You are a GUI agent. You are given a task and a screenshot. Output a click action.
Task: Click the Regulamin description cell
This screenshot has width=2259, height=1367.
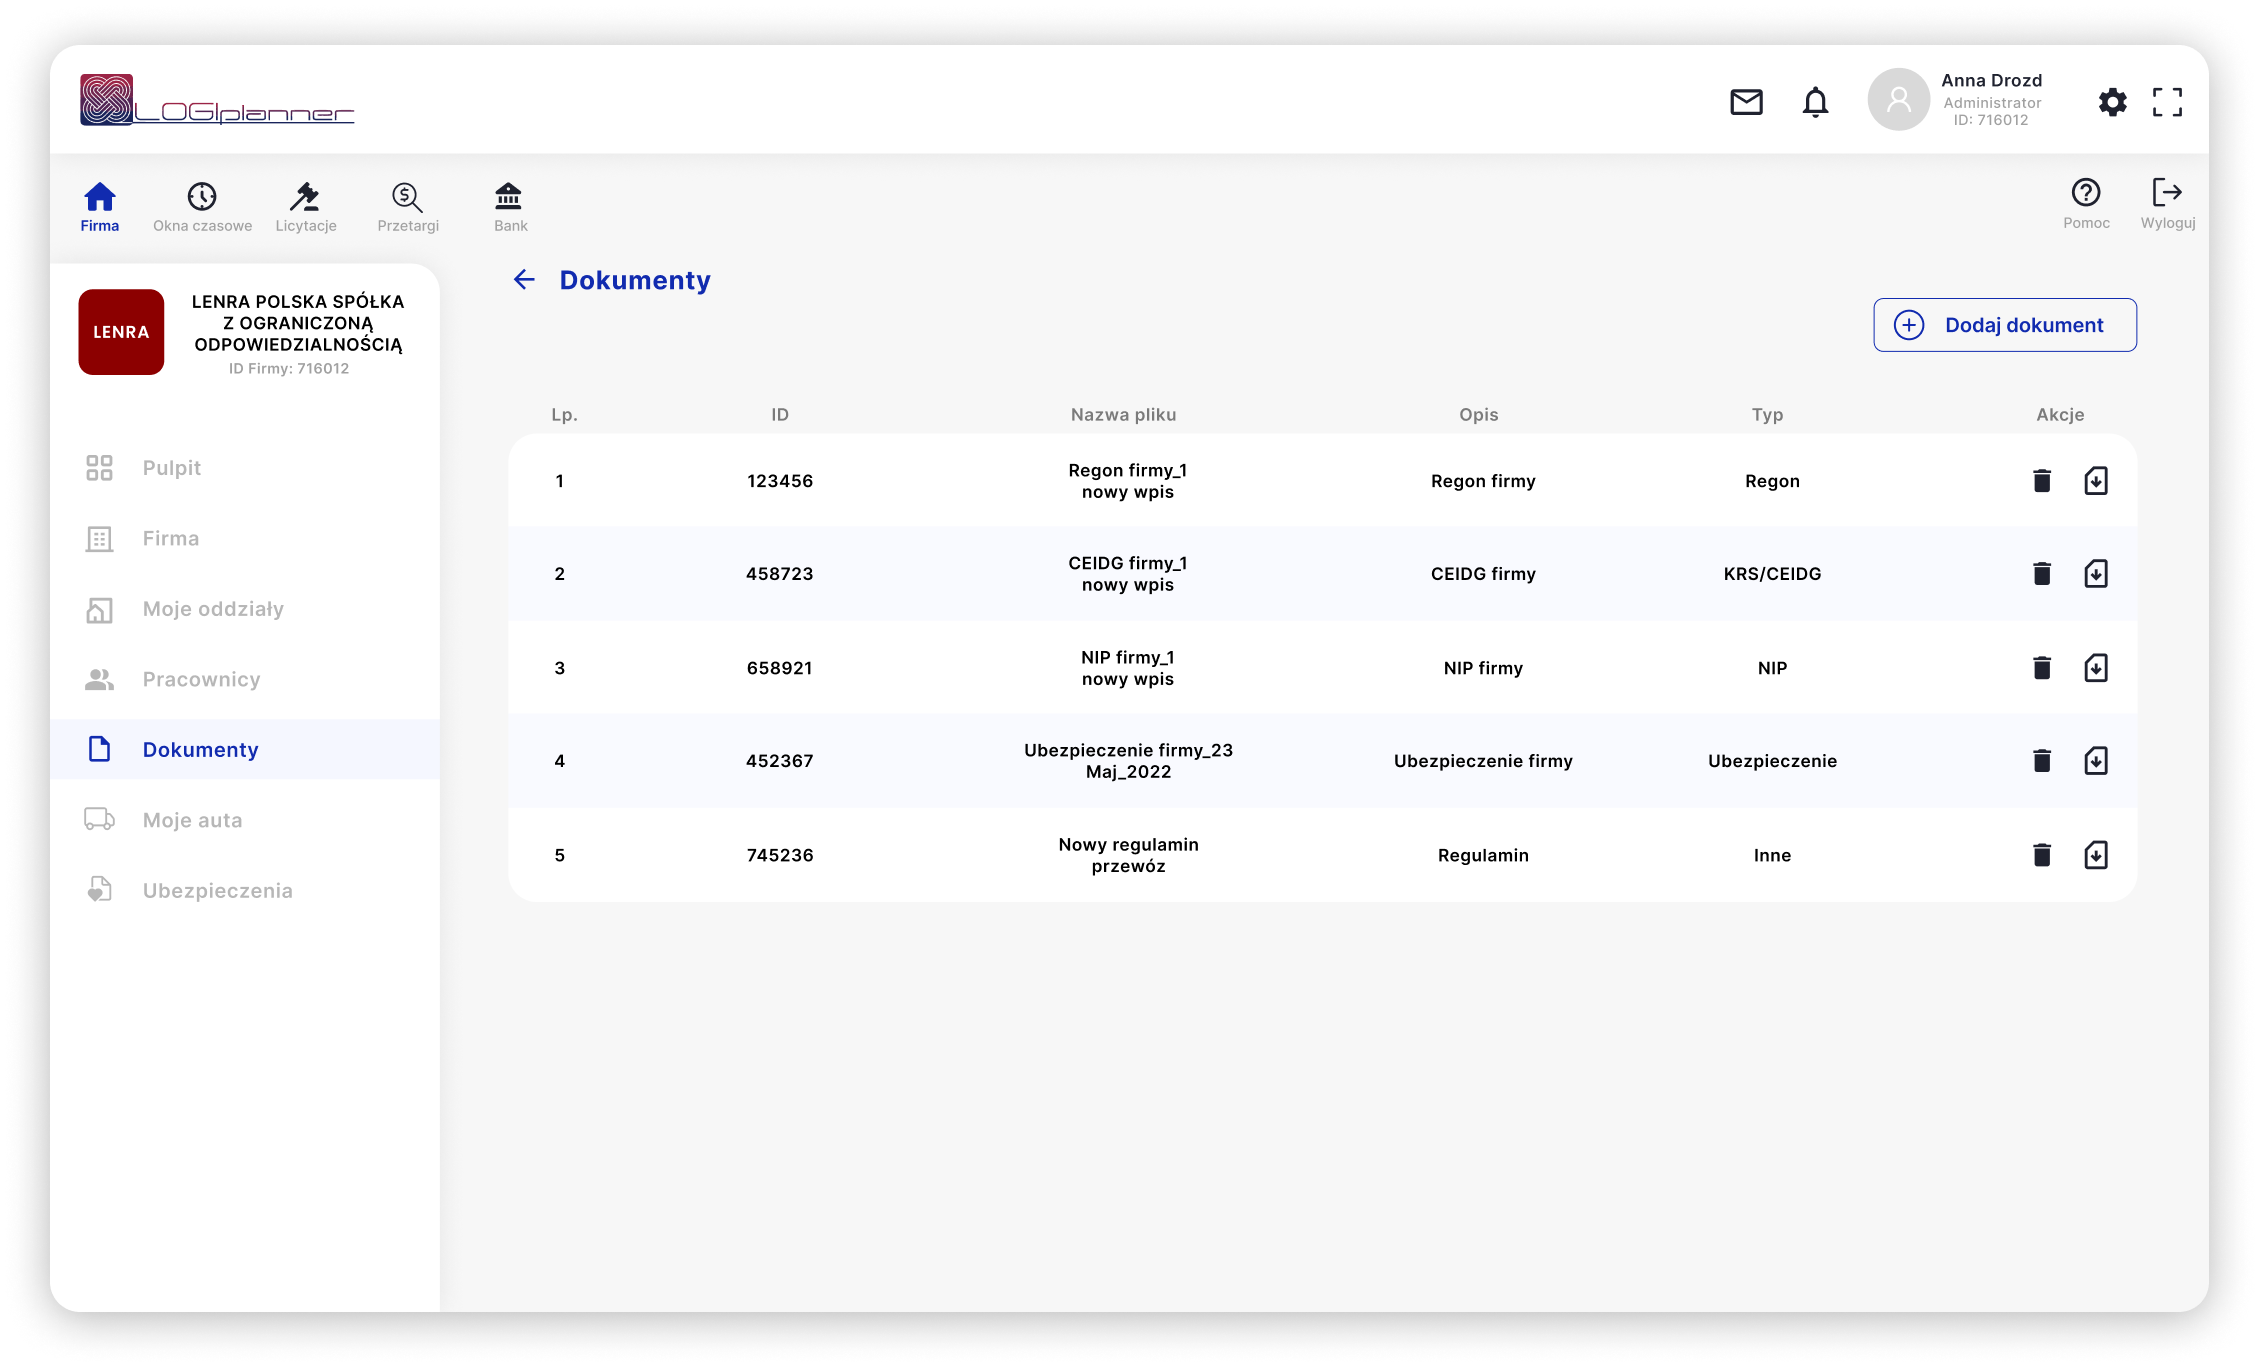1483,855
